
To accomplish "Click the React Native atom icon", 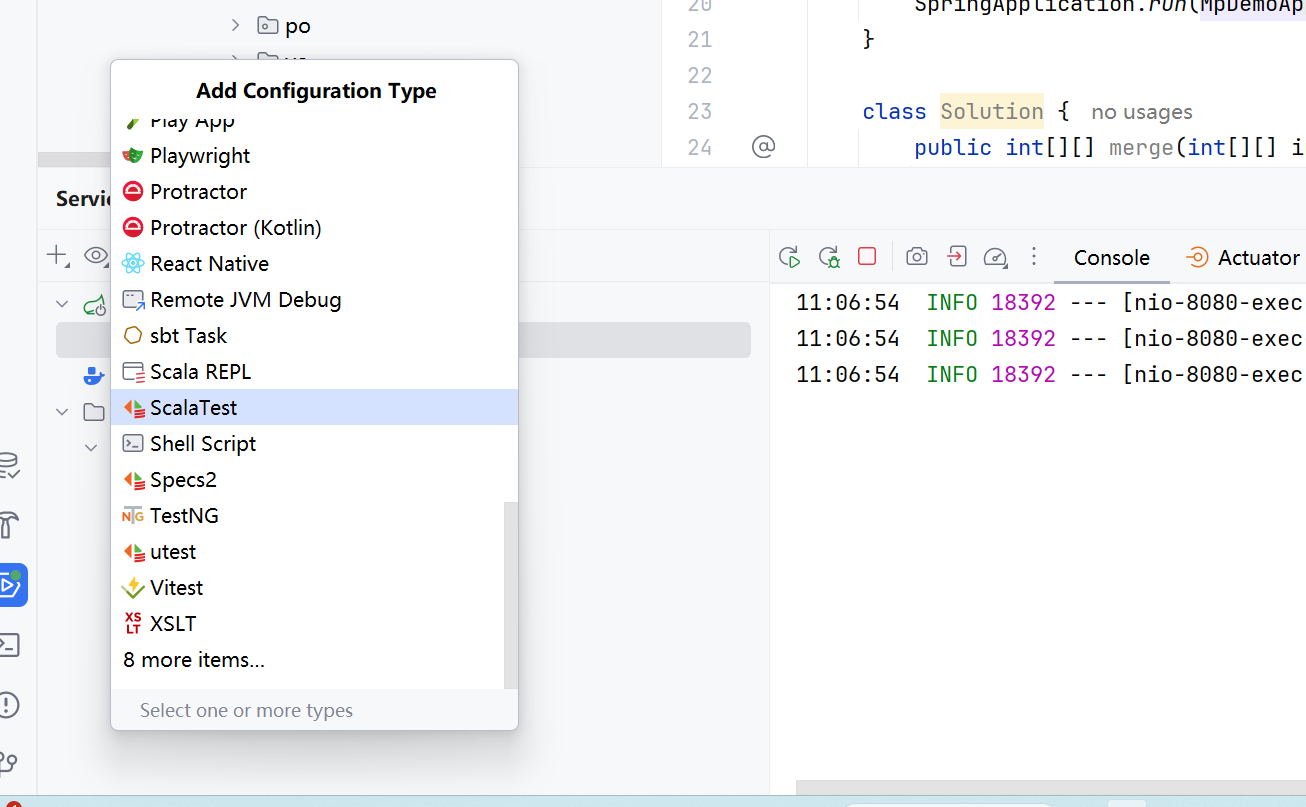I will pyautogui.click(x=133, y=264).
